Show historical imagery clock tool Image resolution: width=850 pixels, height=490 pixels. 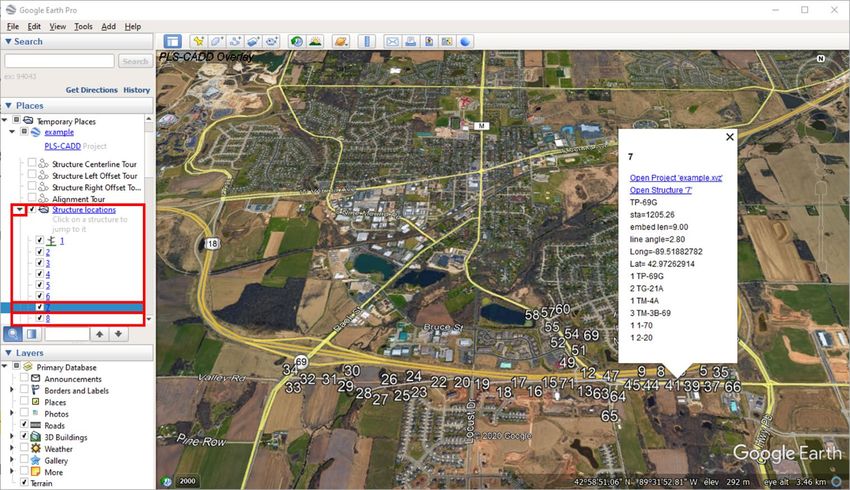(x=297, y=41)
